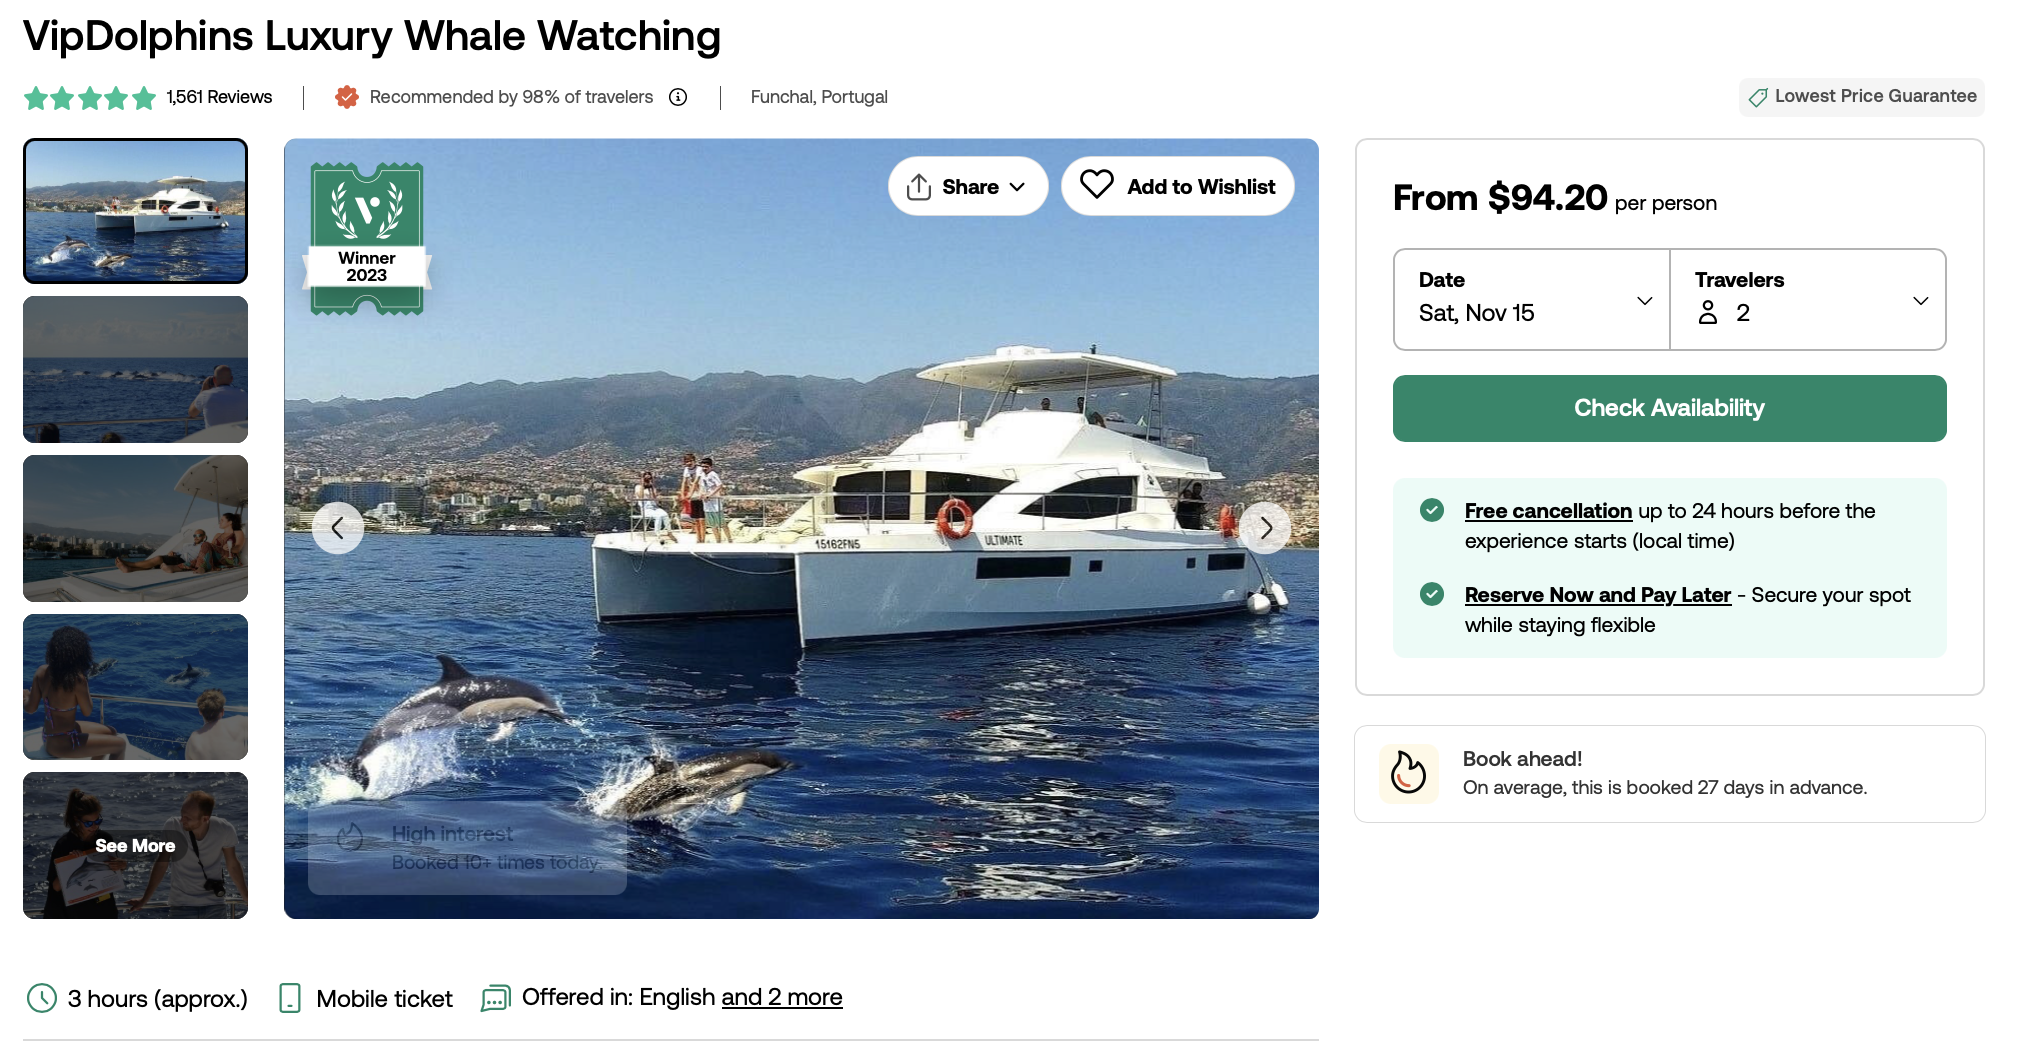This screenshot has width=2020, height=1062.
Task: Go to previous photo with left arrow
Action: point(338,528)
